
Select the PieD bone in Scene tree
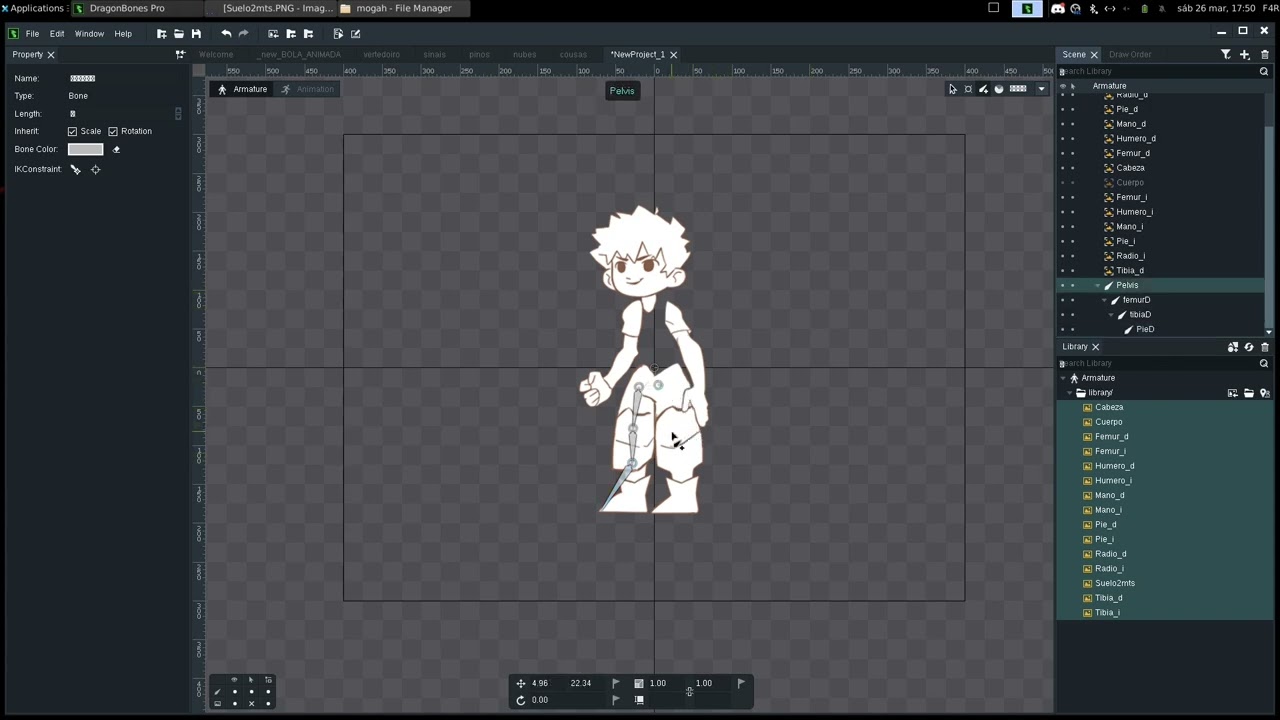(1145, 330)
